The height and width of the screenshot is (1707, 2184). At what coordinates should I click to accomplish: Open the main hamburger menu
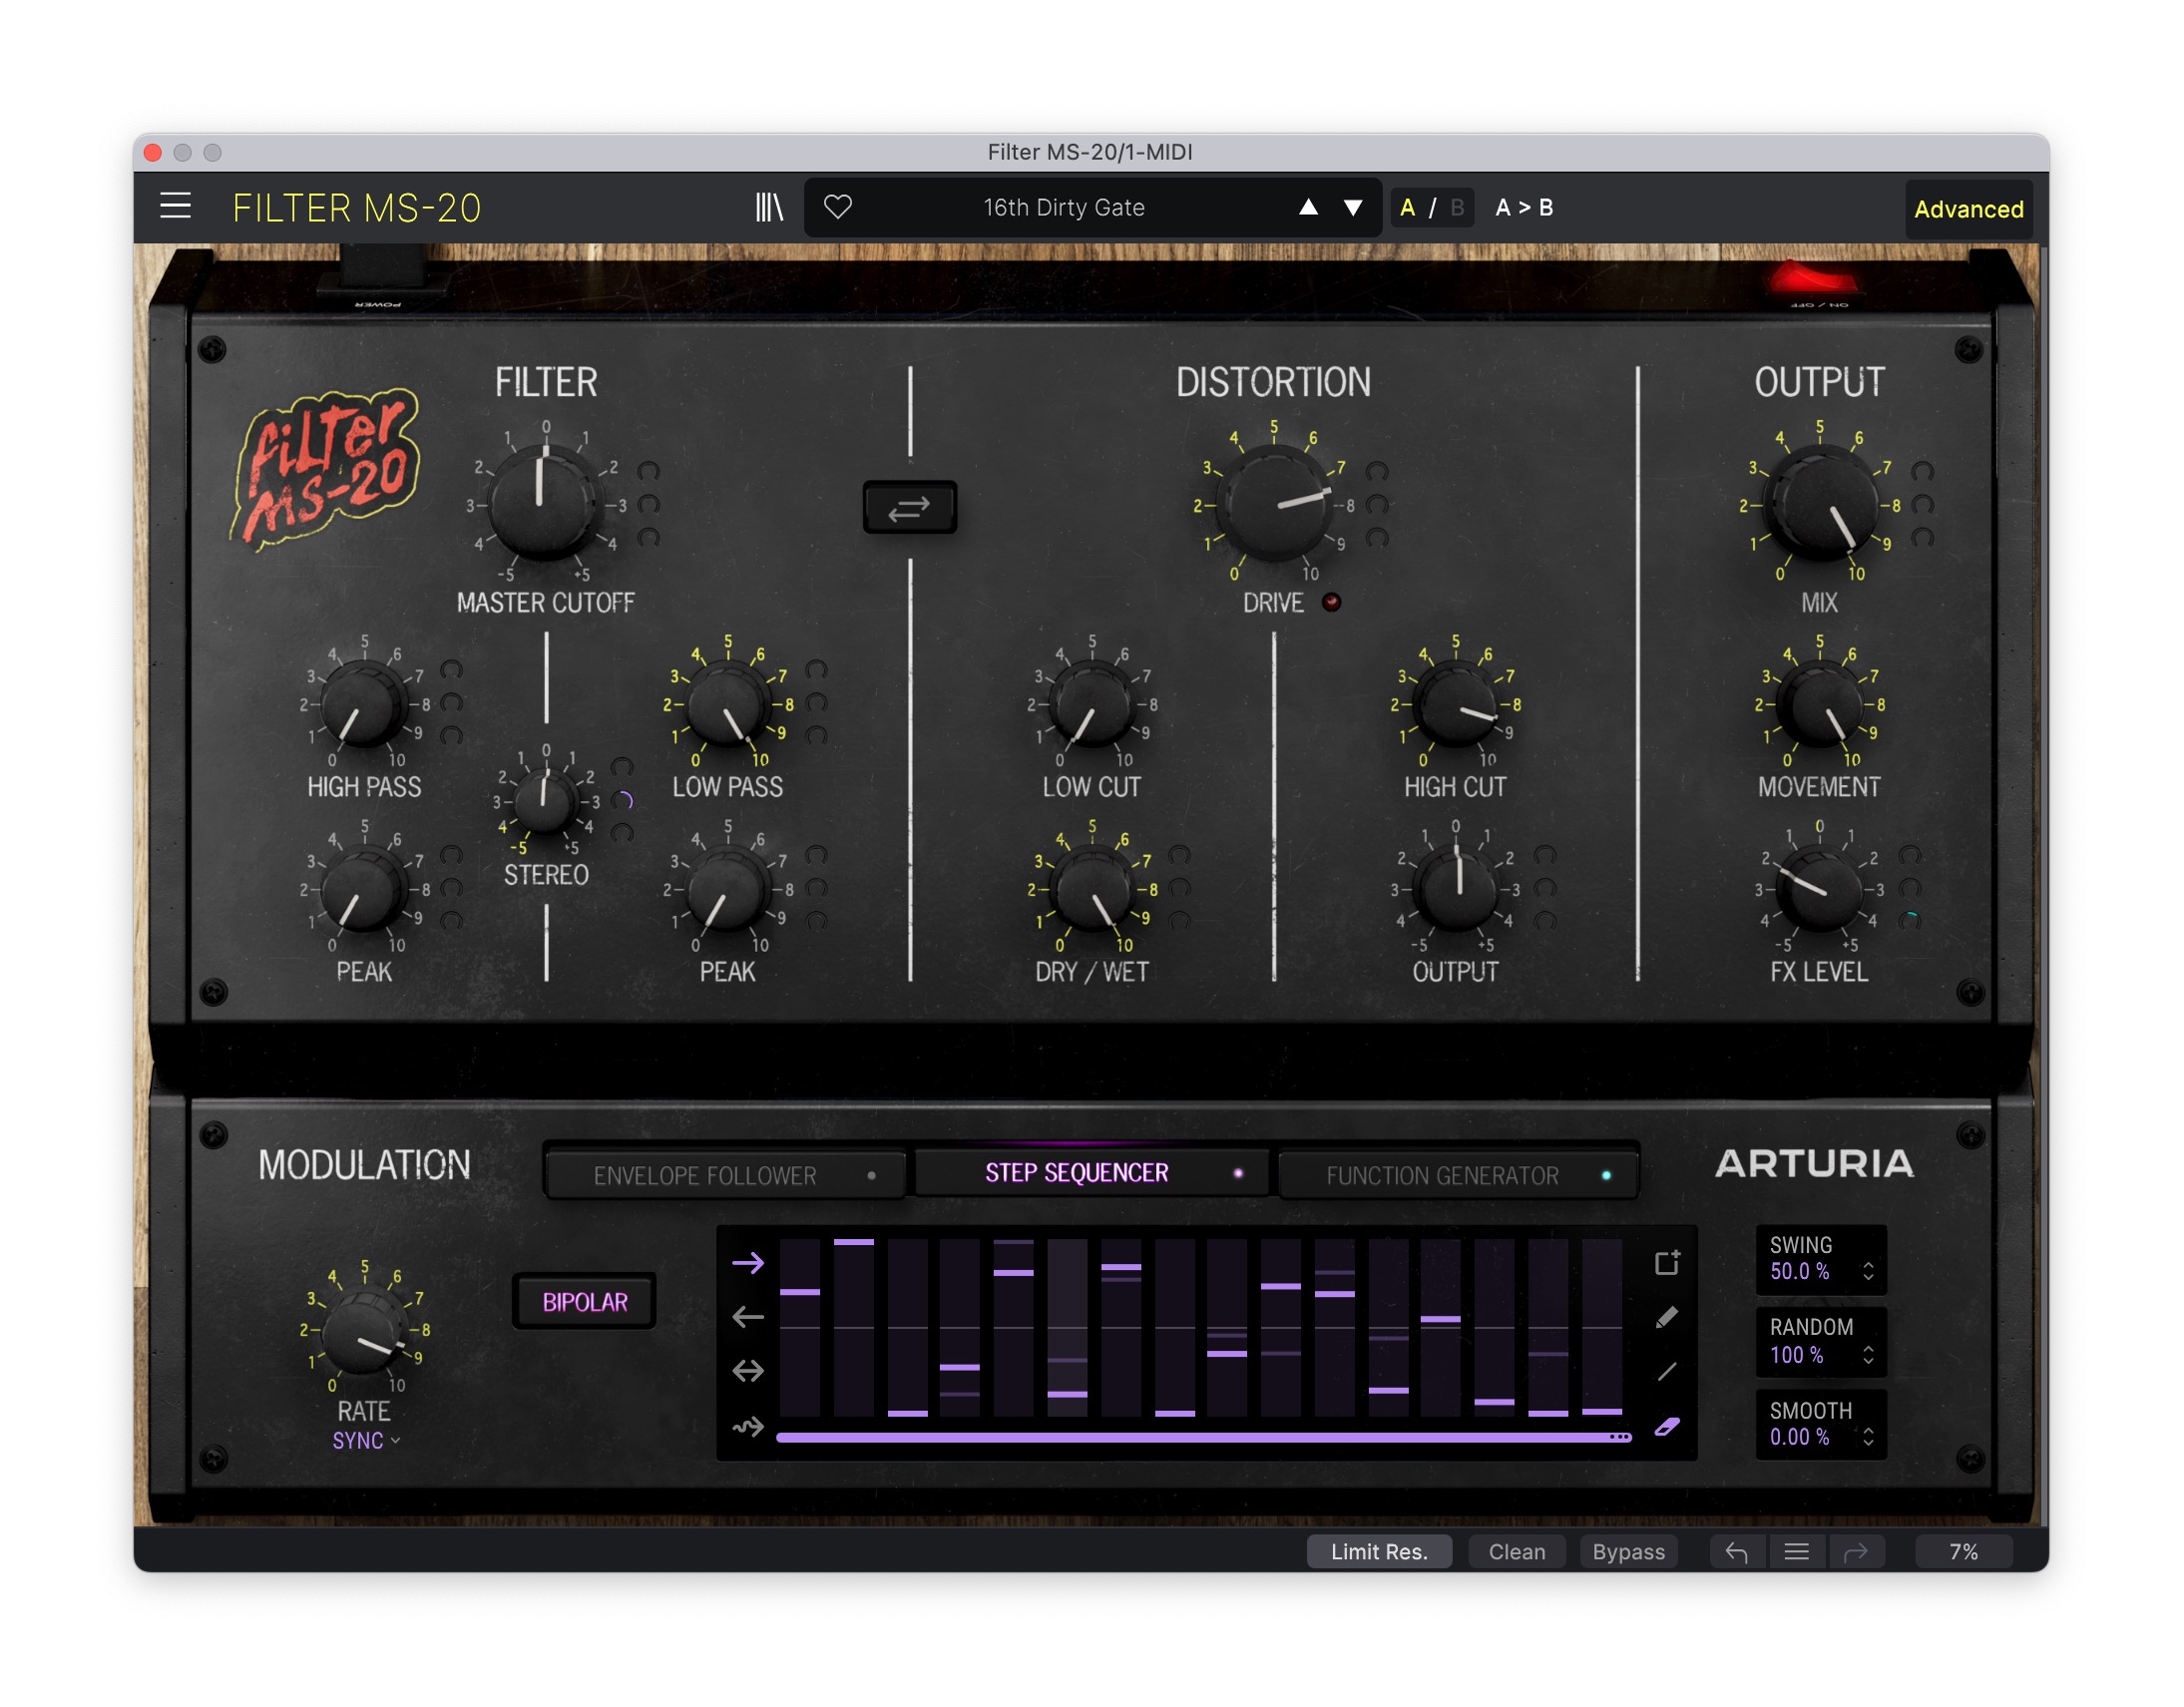(x=174, y=206)
